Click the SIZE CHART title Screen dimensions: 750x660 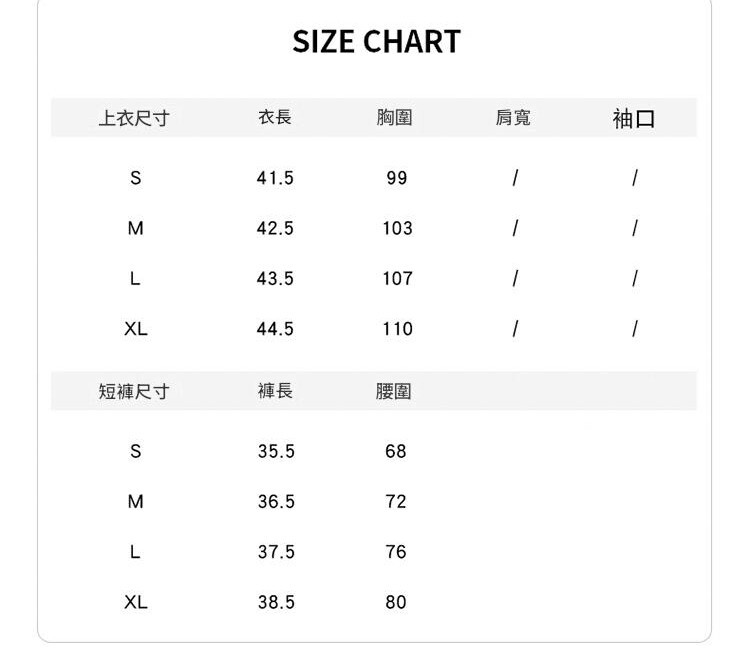pos(376,42)
